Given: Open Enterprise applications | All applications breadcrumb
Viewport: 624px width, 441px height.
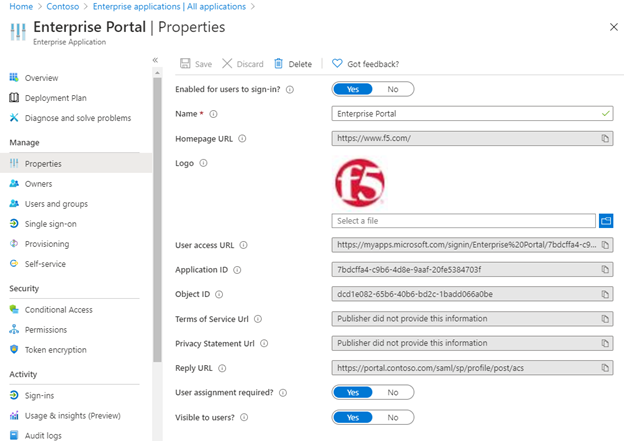Looking at the screenshot, I should [169, 6].
